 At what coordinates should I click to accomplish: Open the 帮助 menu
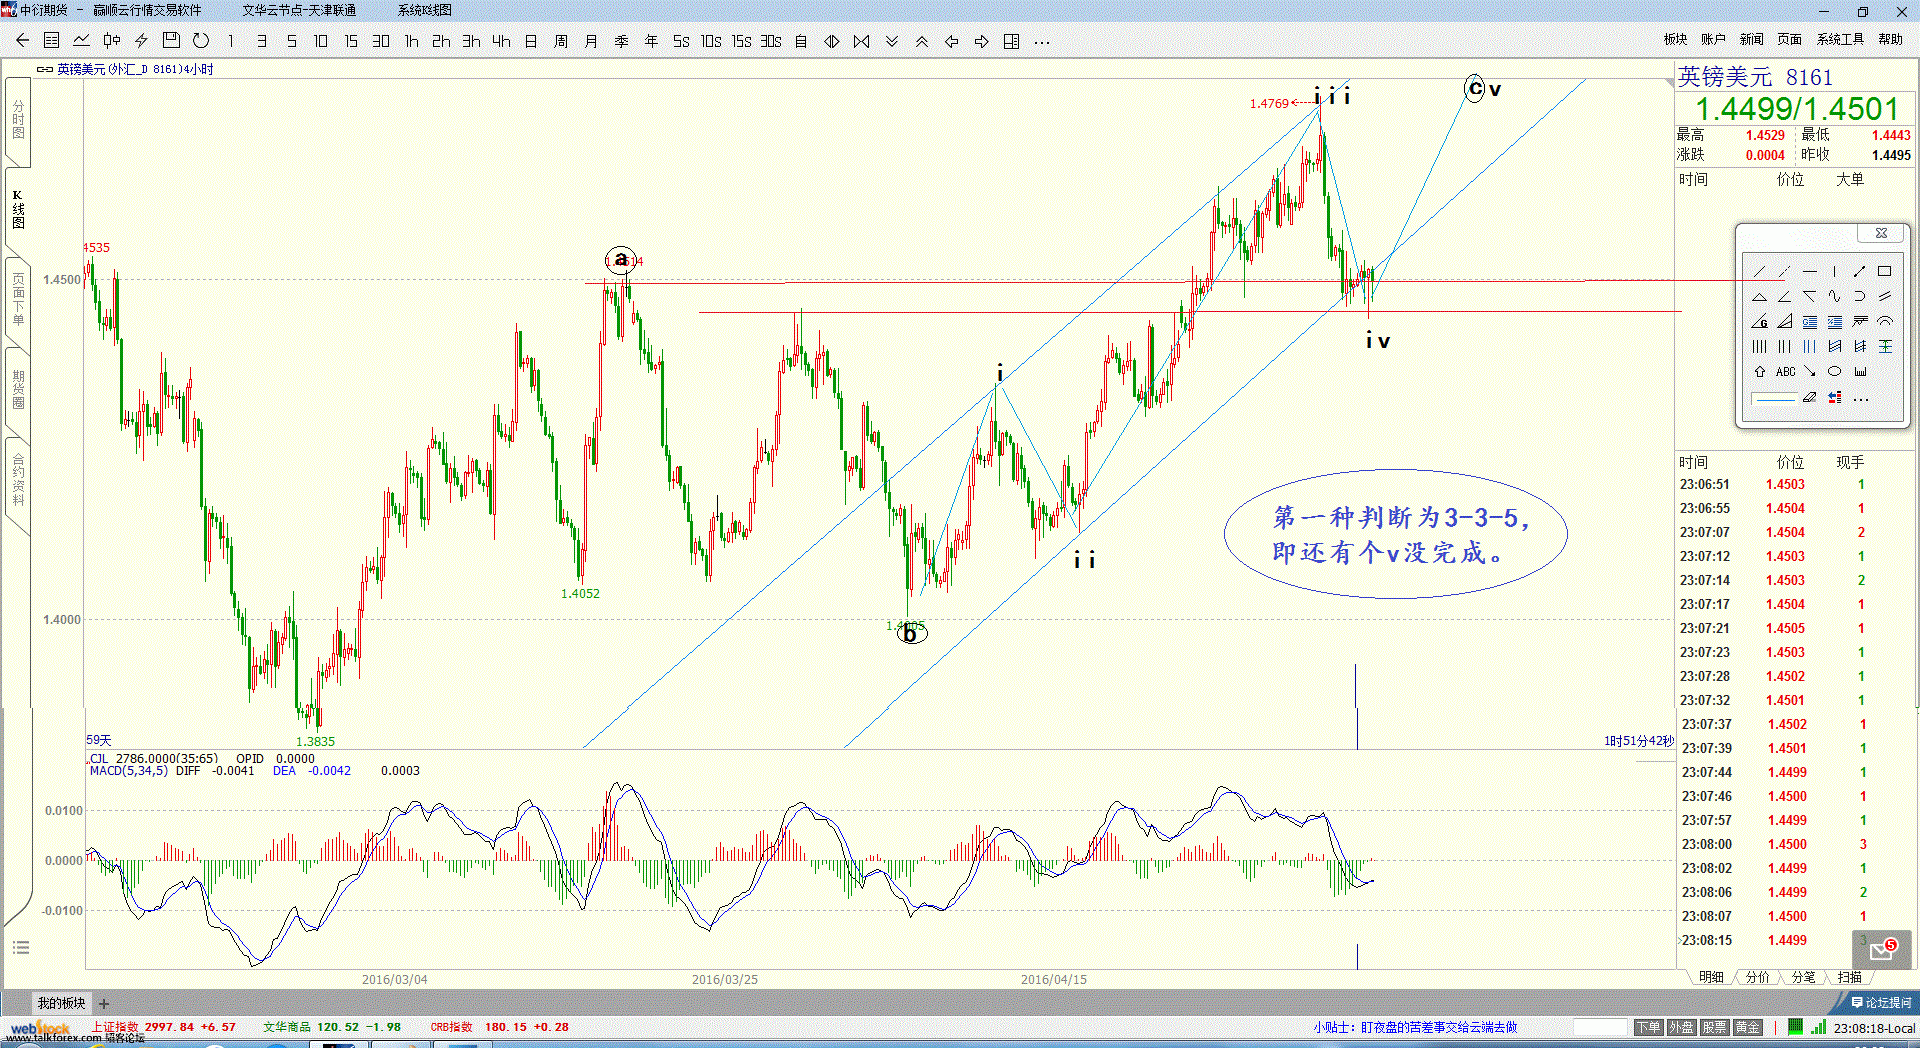click(1890, 39)
